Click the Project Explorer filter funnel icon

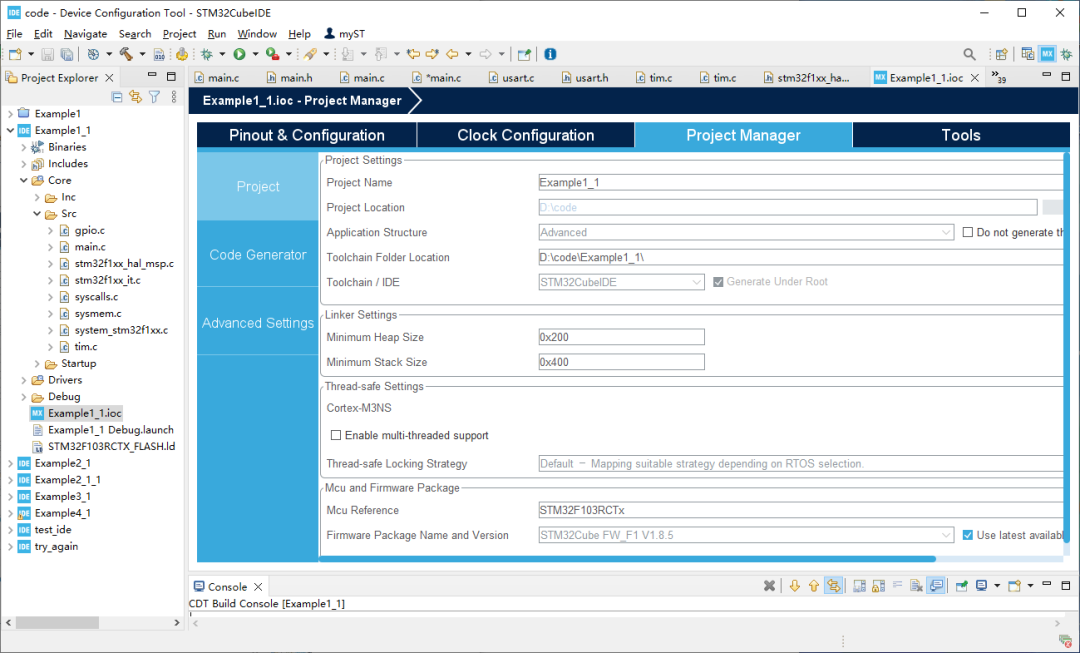pyautogui.click(x=154, y=97)
